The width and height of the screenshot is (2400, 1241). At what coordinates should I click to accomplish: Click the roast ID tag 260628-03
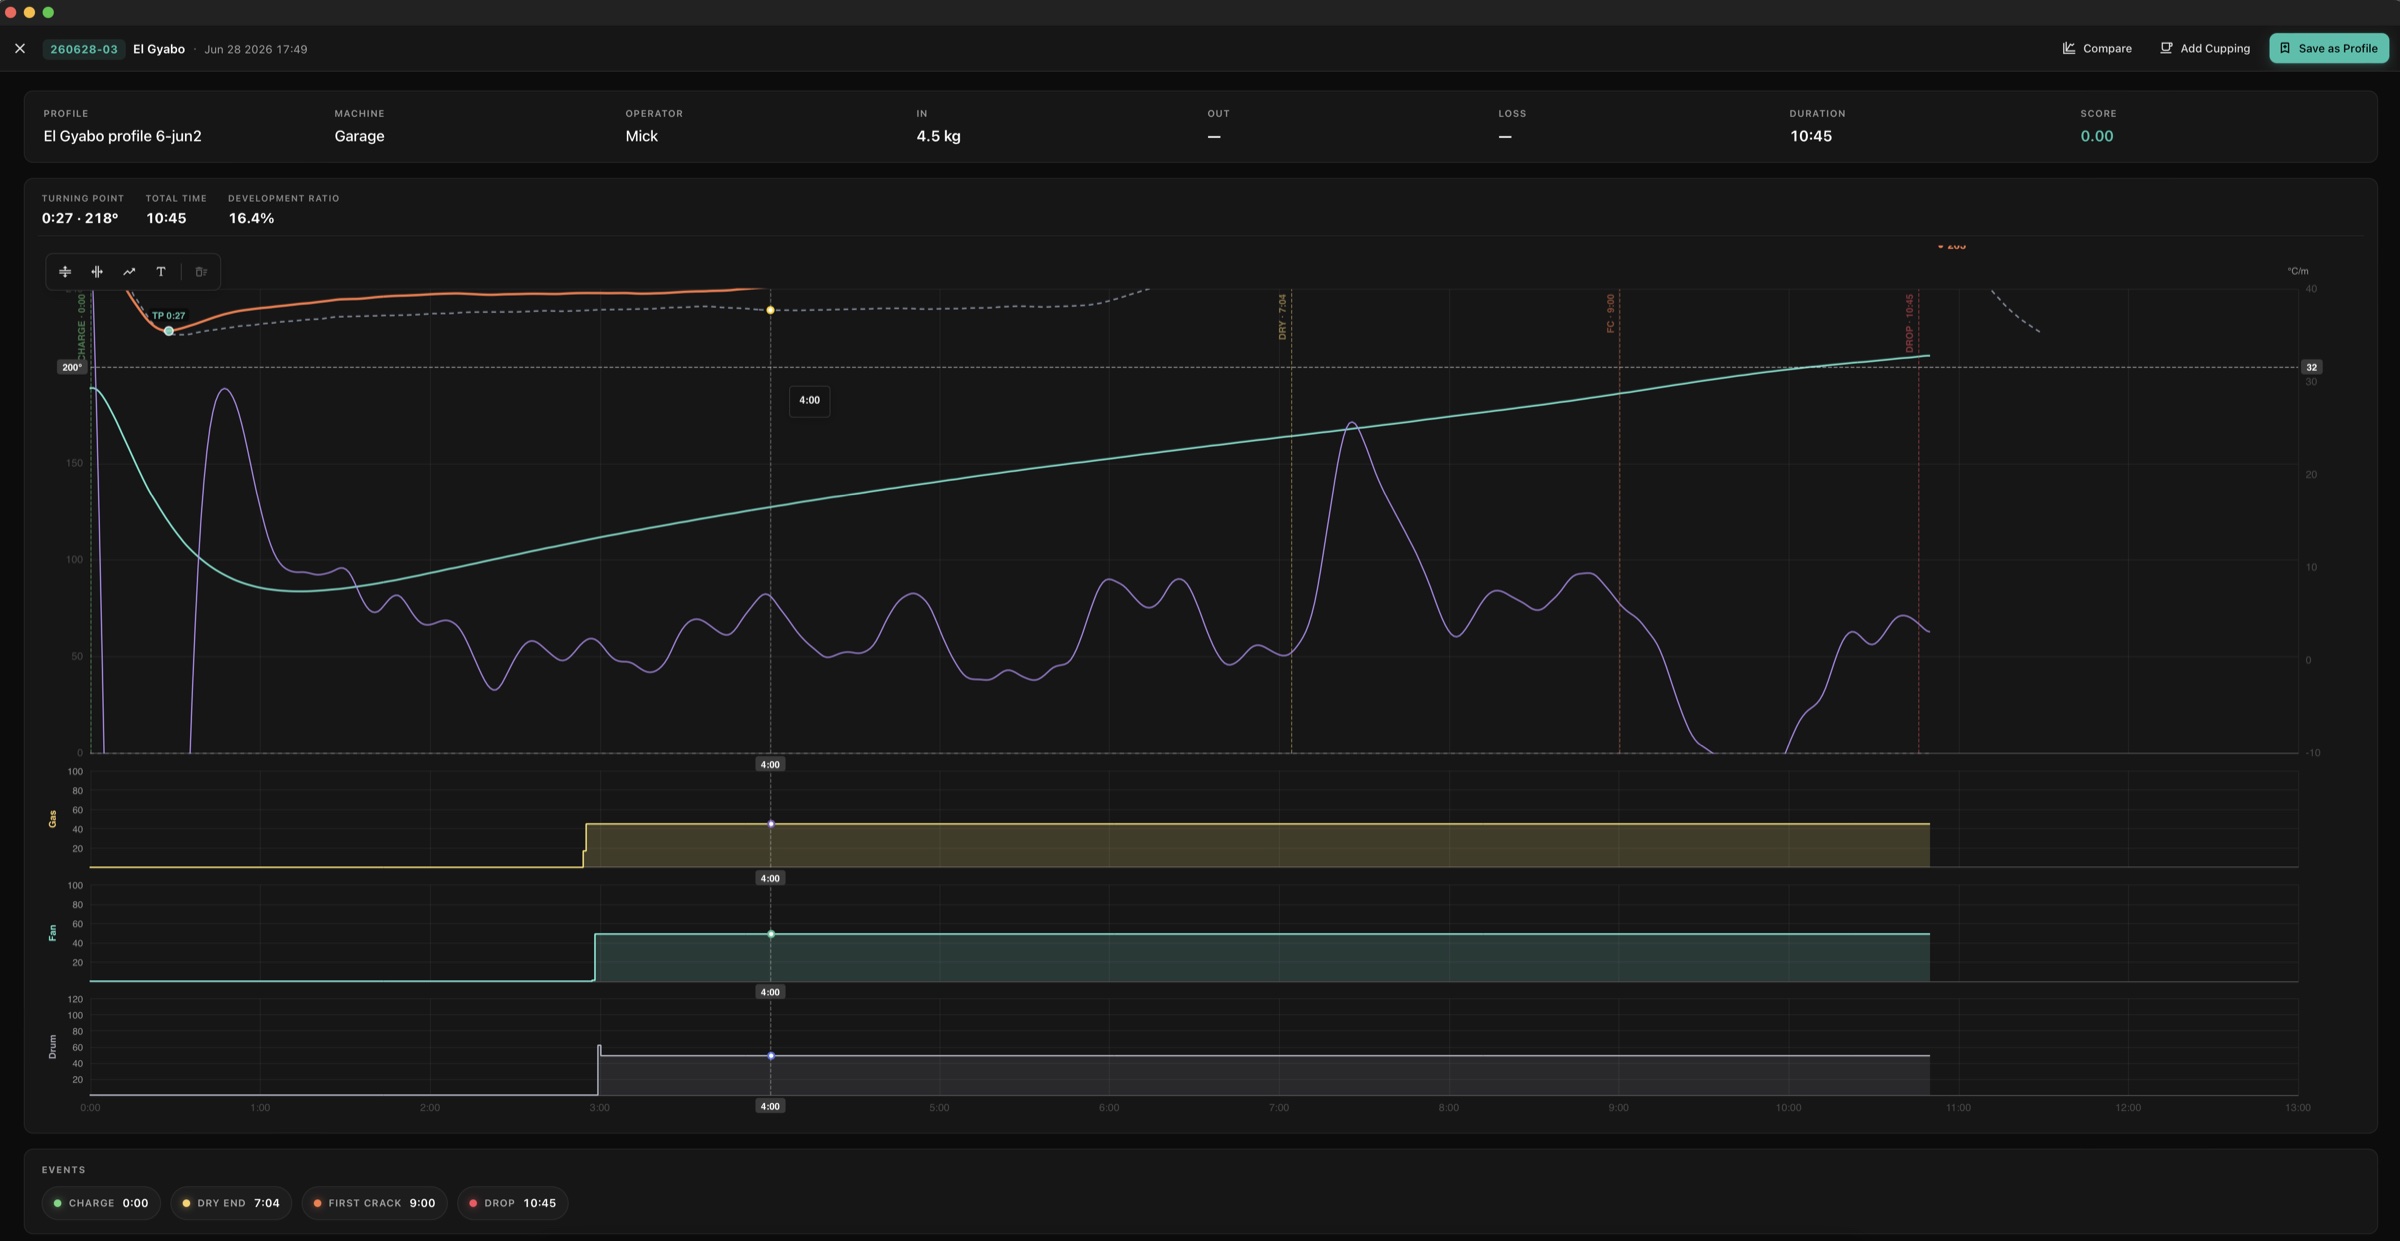tap(84, 49)
